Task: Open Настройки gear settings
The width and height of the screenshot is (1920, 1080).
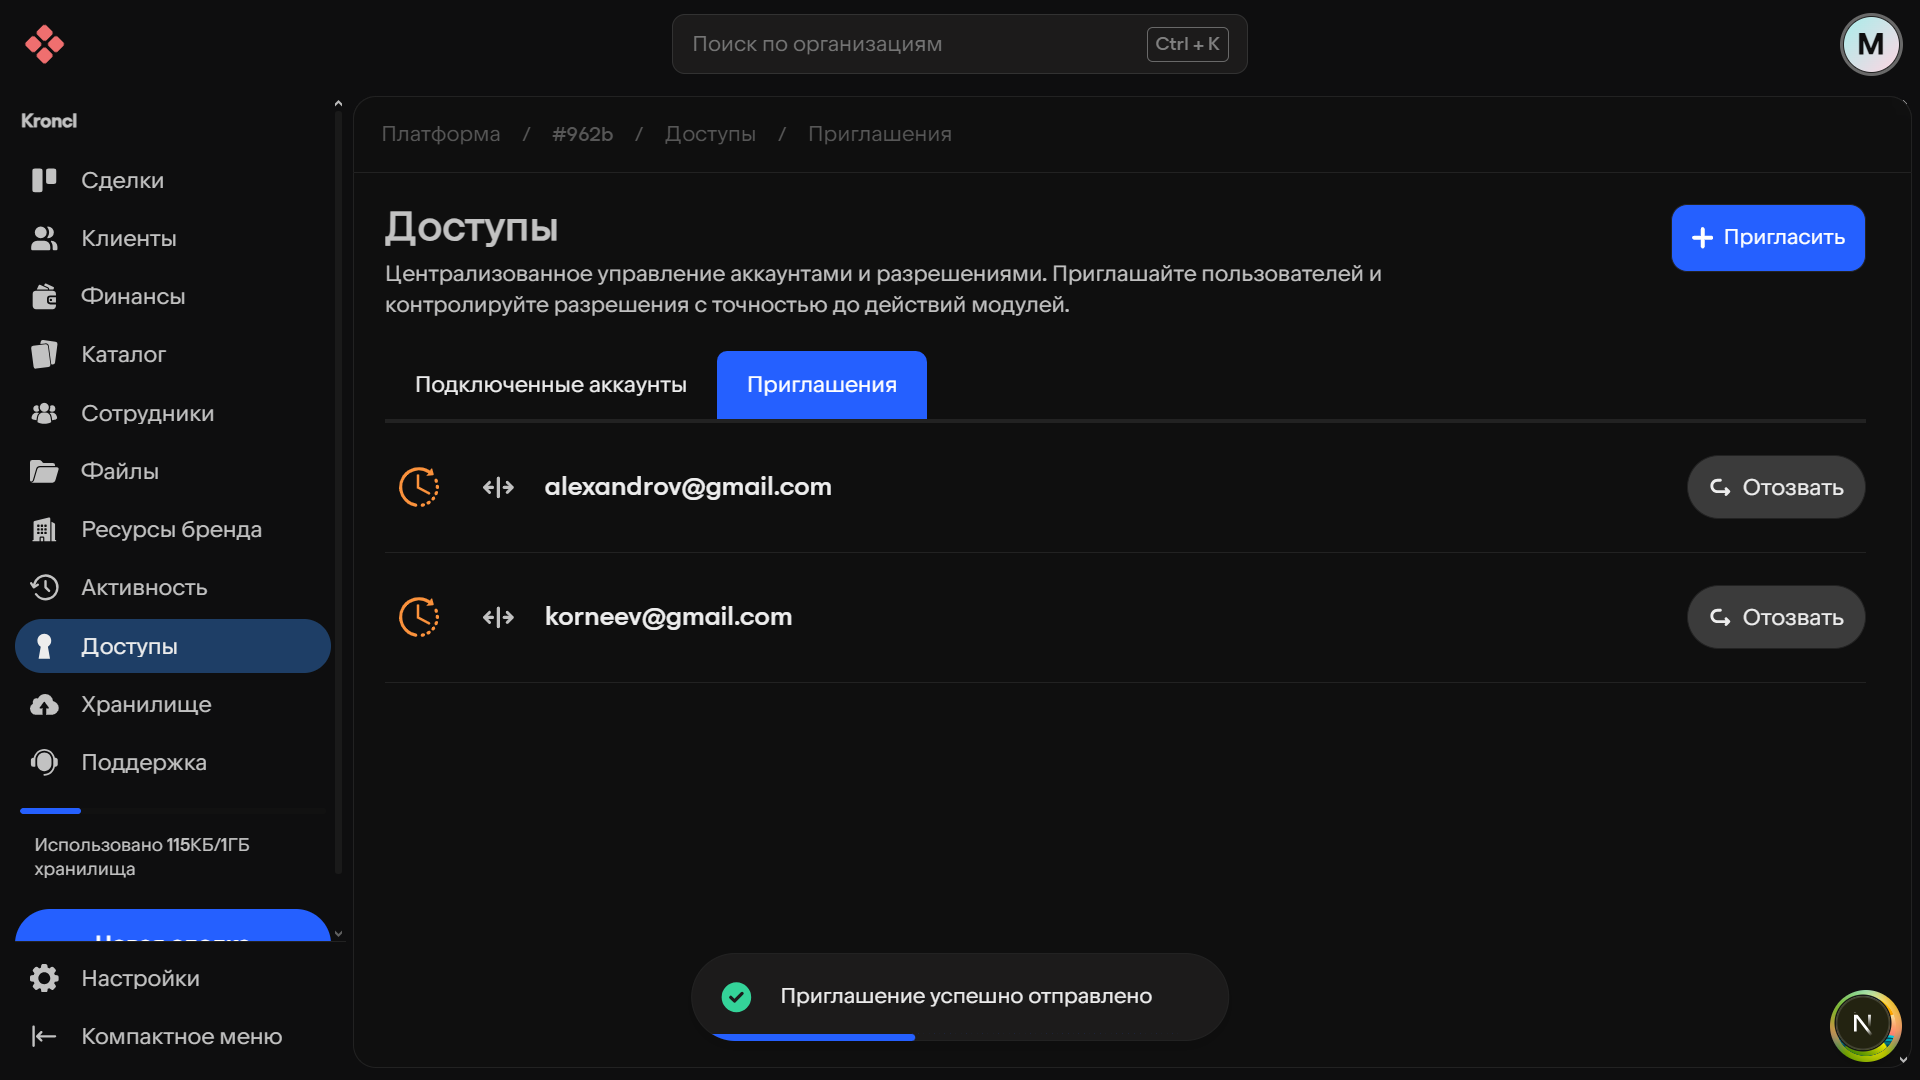Action: tap(140, 978)
